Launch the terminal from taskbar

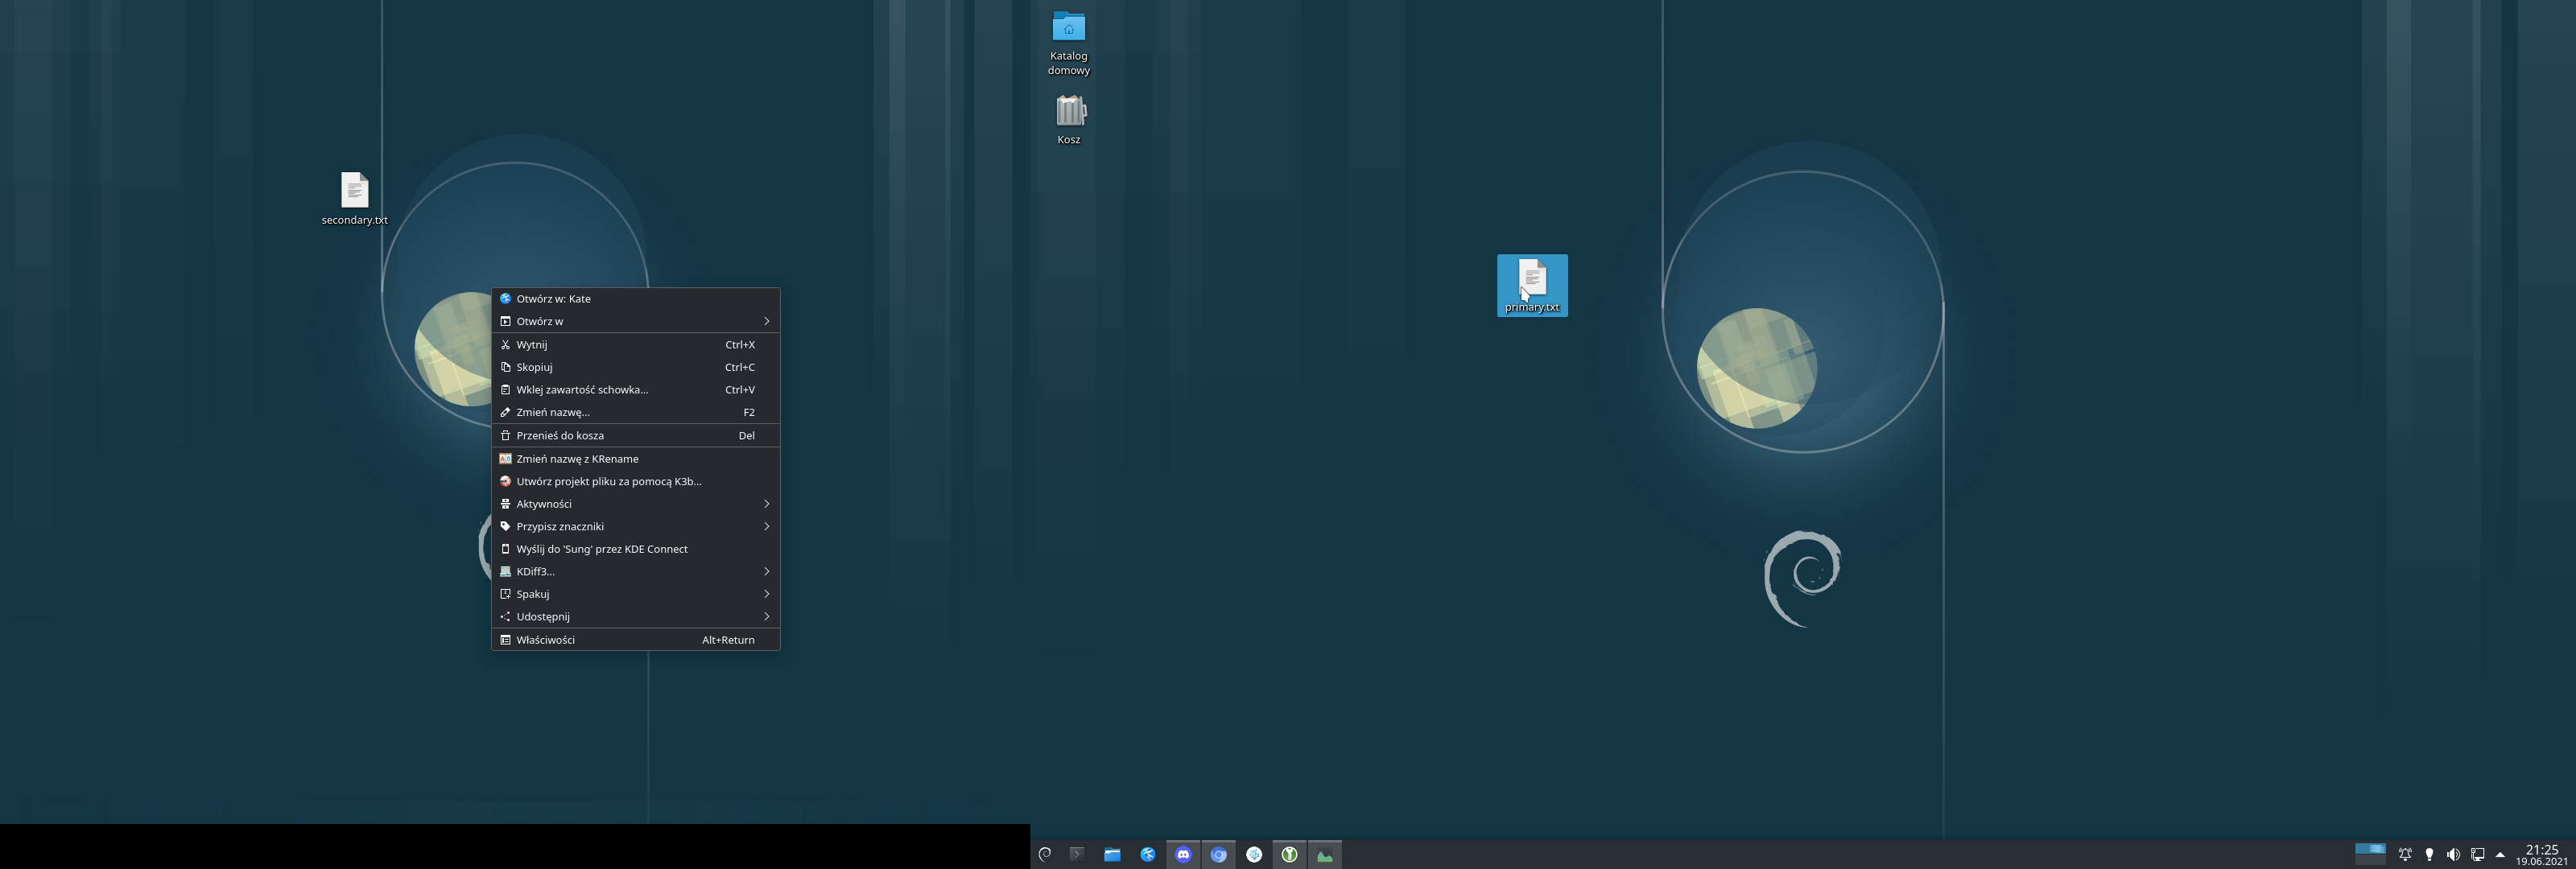pyautogui.click(x=1077, y=854)
